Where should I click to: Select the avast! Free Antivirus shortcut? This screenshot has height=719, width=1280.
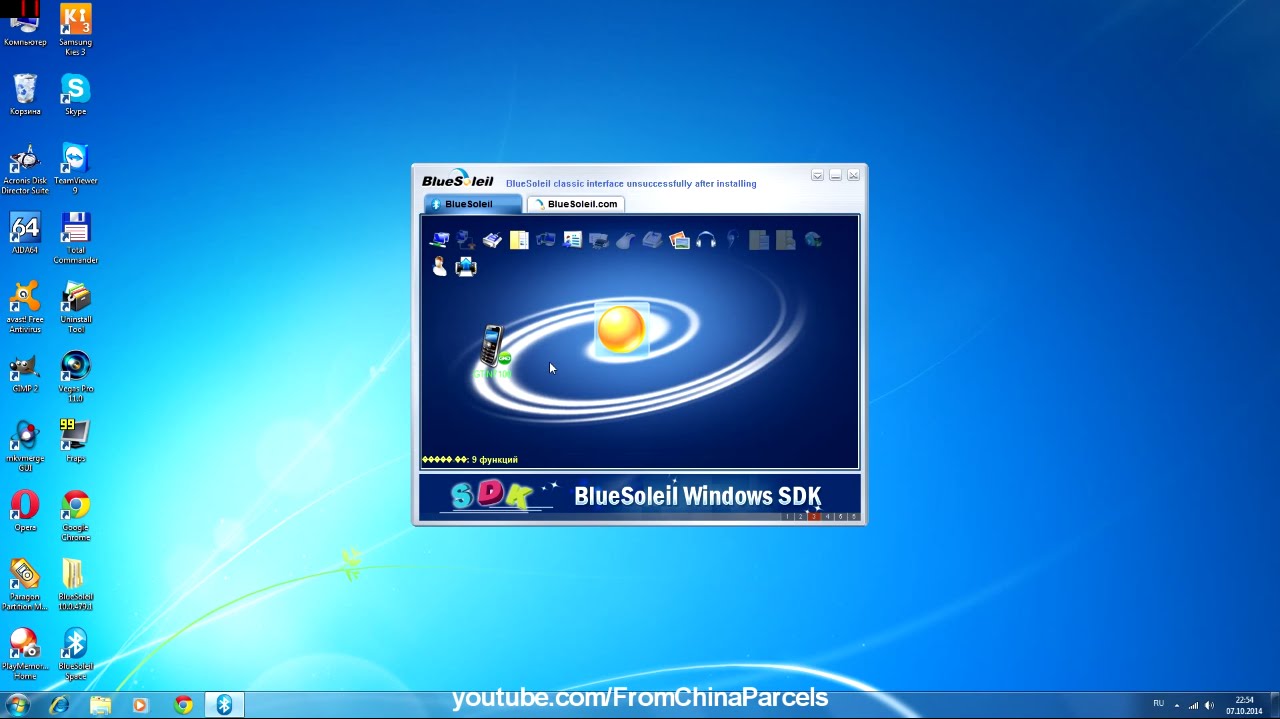coord(25,307)
